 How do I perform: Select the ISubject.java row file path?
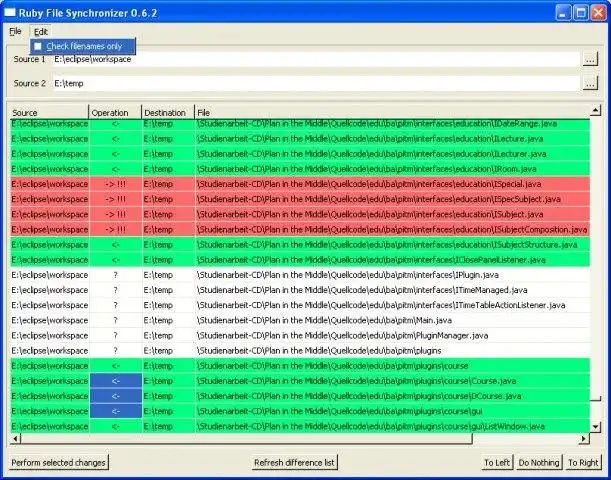(x=370, y=214)
